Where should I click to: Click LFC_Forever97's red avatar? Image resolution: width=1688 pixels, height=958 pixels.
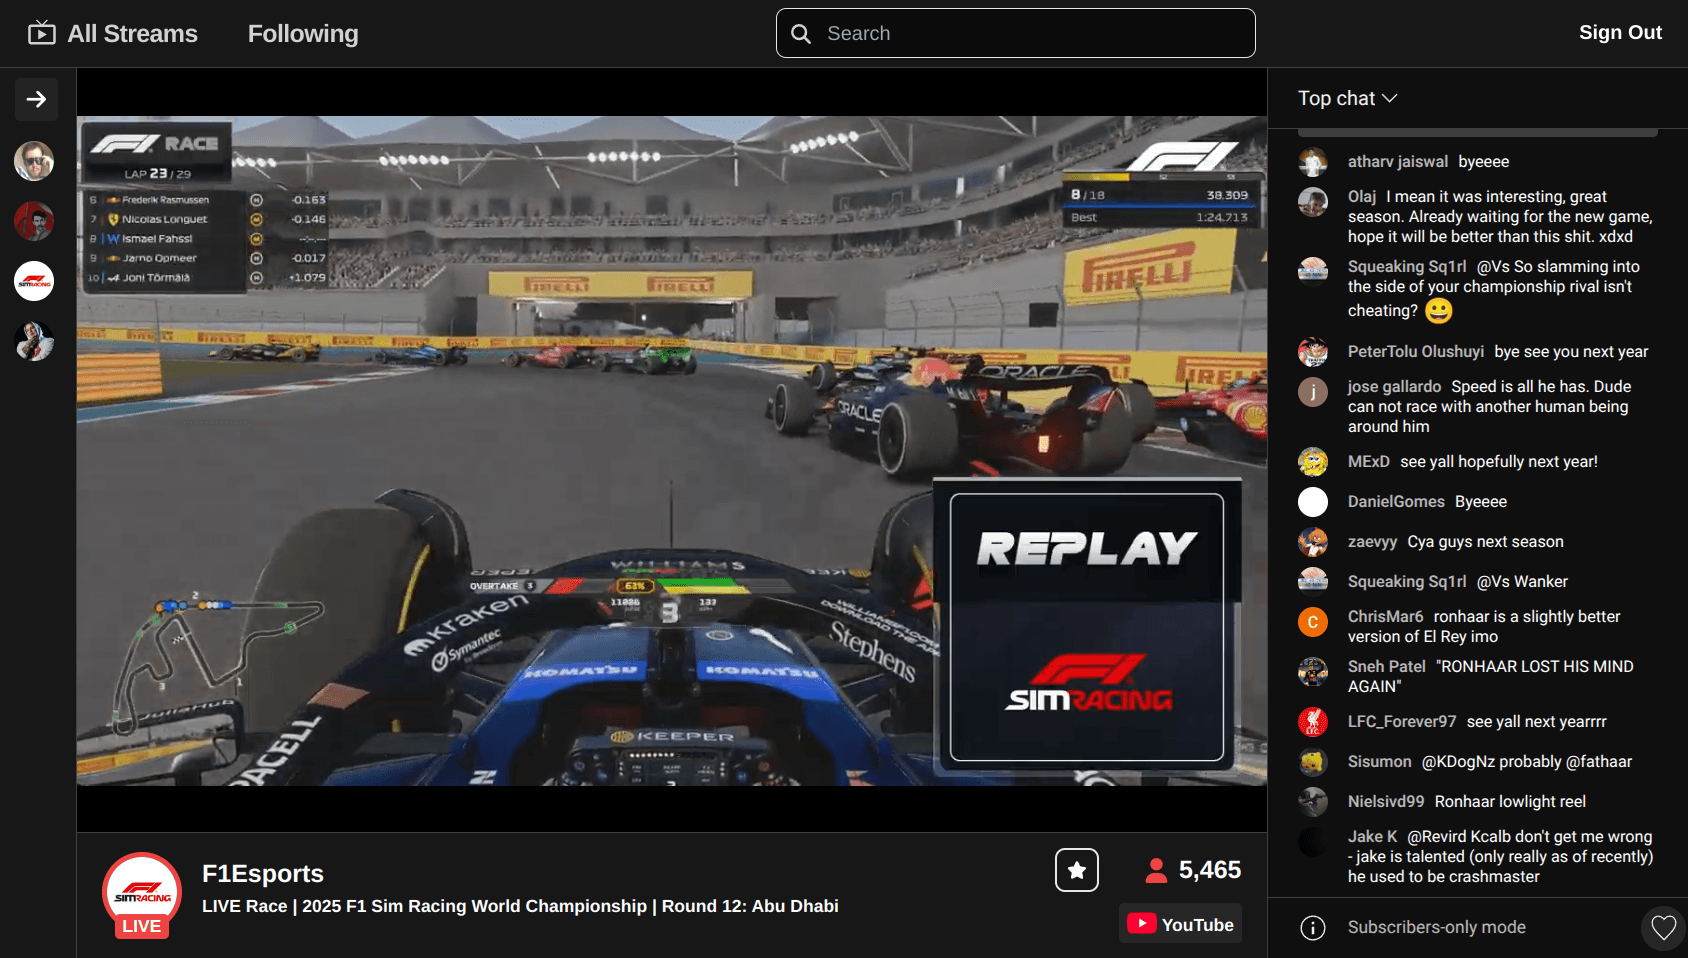point(1313,722)
